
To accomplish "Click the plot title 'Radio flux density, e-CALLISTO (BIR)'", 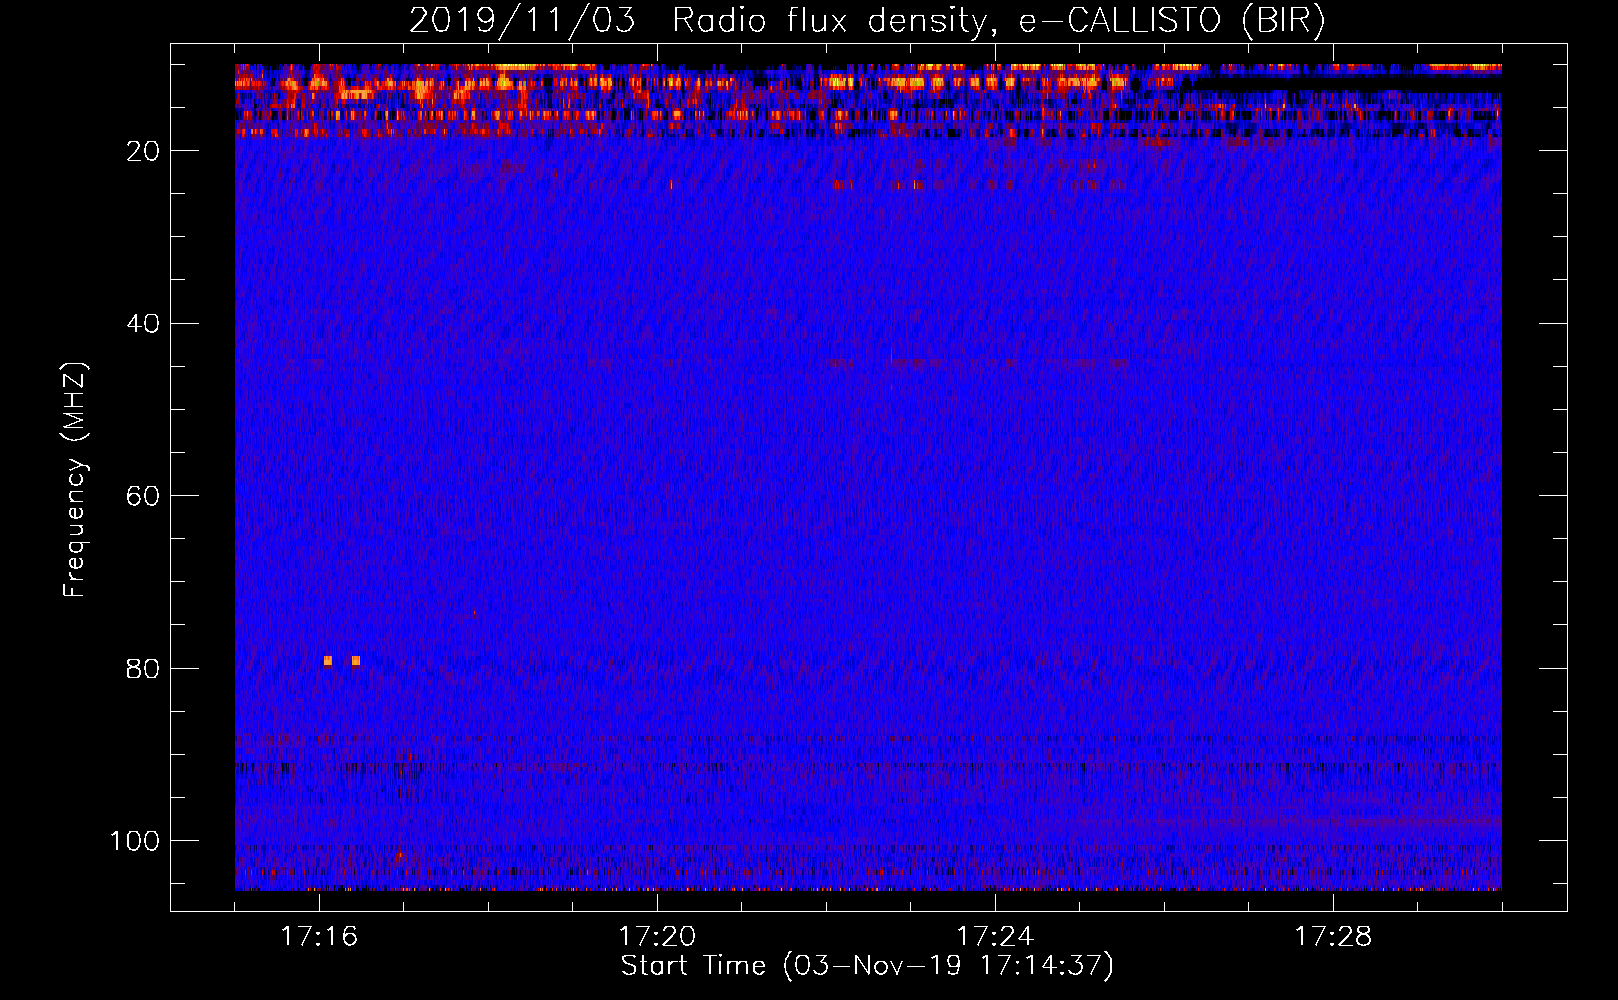I will click(x=999, y=21).
